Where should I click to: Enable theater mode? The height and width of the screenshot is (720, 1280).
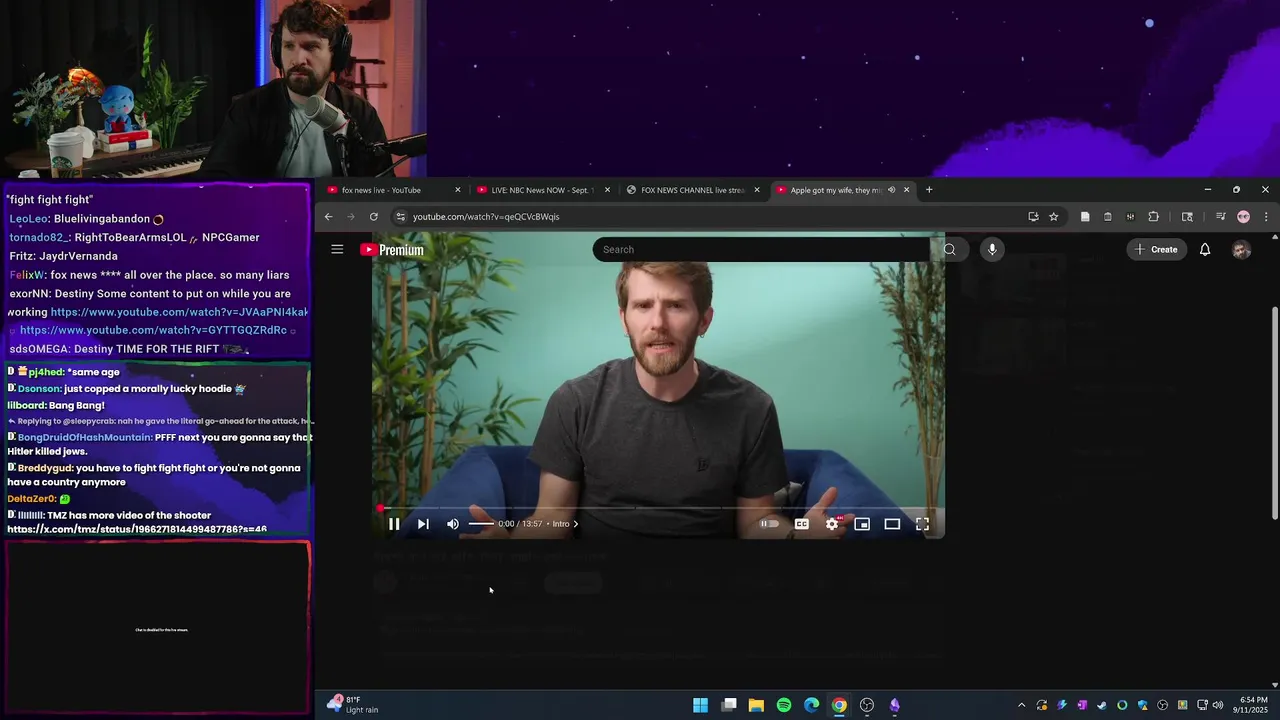892,524
